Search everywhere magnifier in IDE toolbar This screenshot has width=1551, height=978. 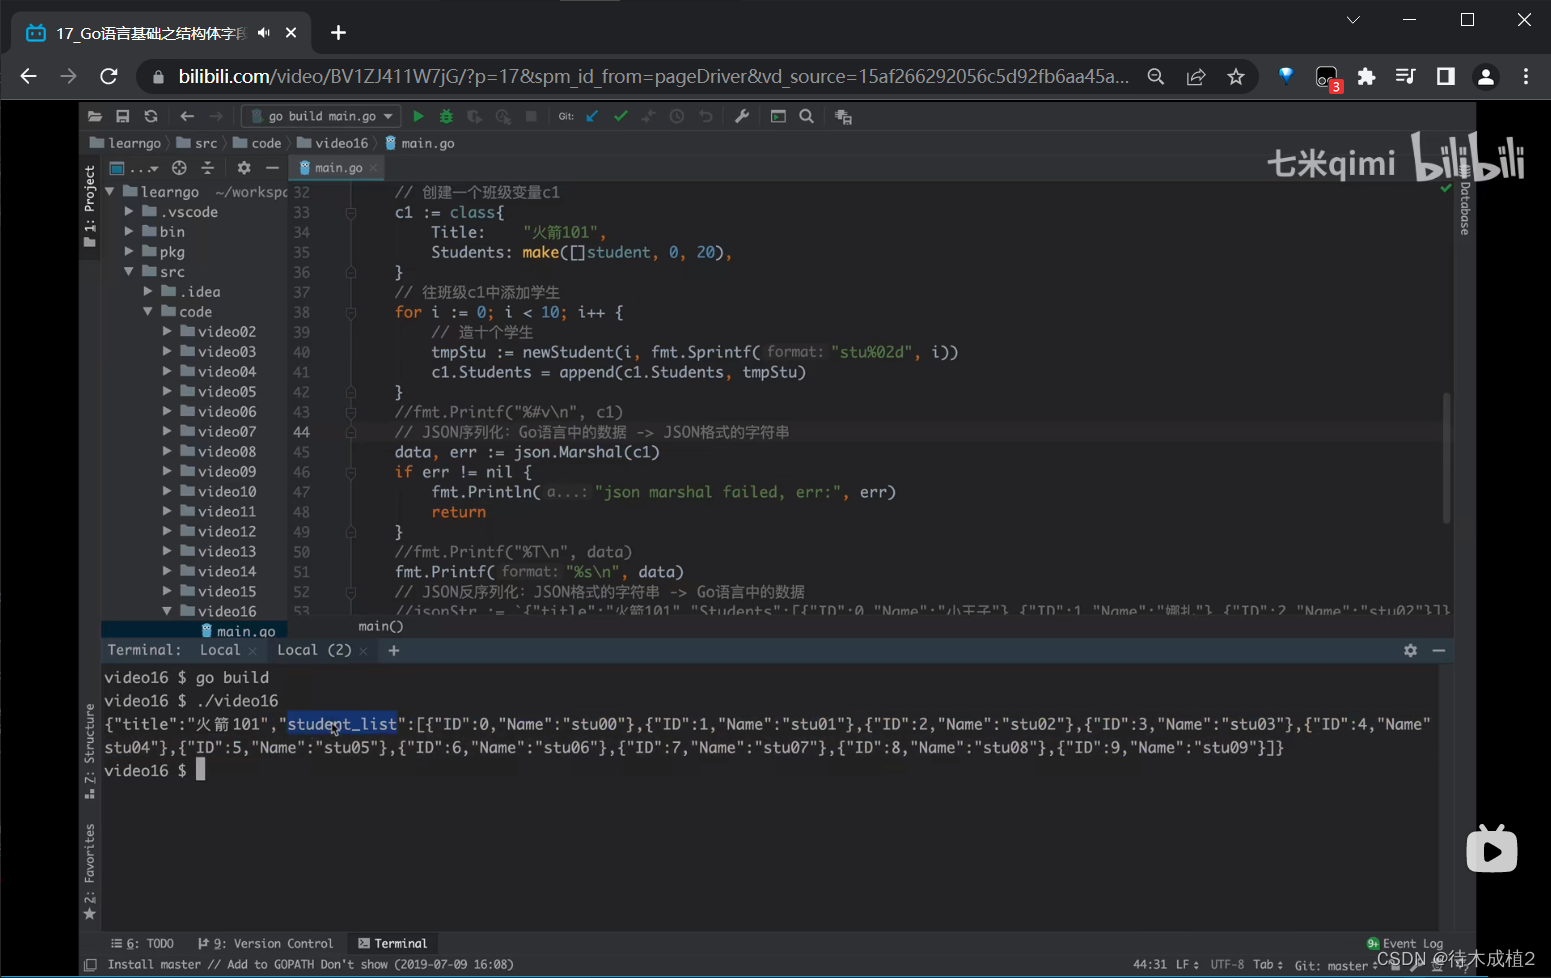[806, 117]
